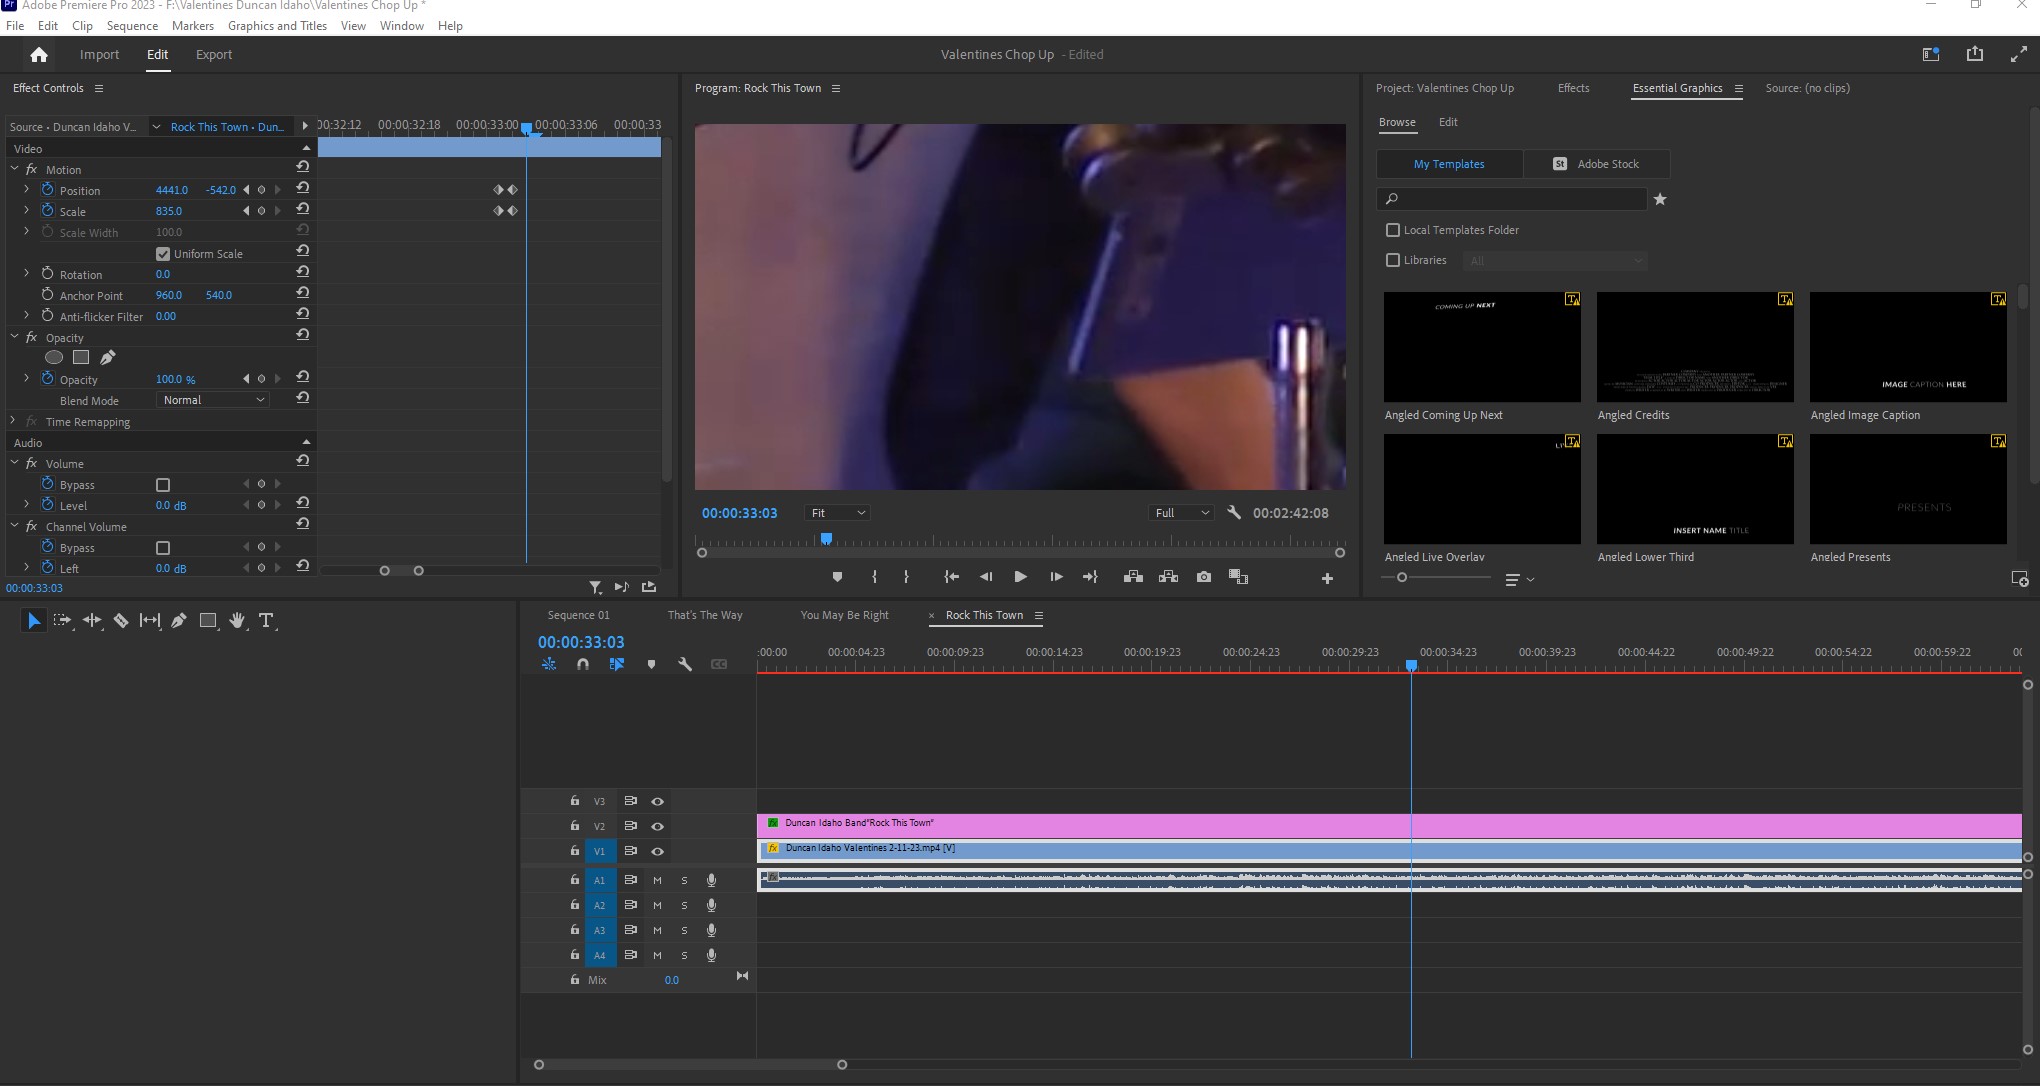Image resolution: width=2040 pixels, height=1086 pixels.
Task: Enable the Local Templates Folder checkbox
Action: point(1393,230)
